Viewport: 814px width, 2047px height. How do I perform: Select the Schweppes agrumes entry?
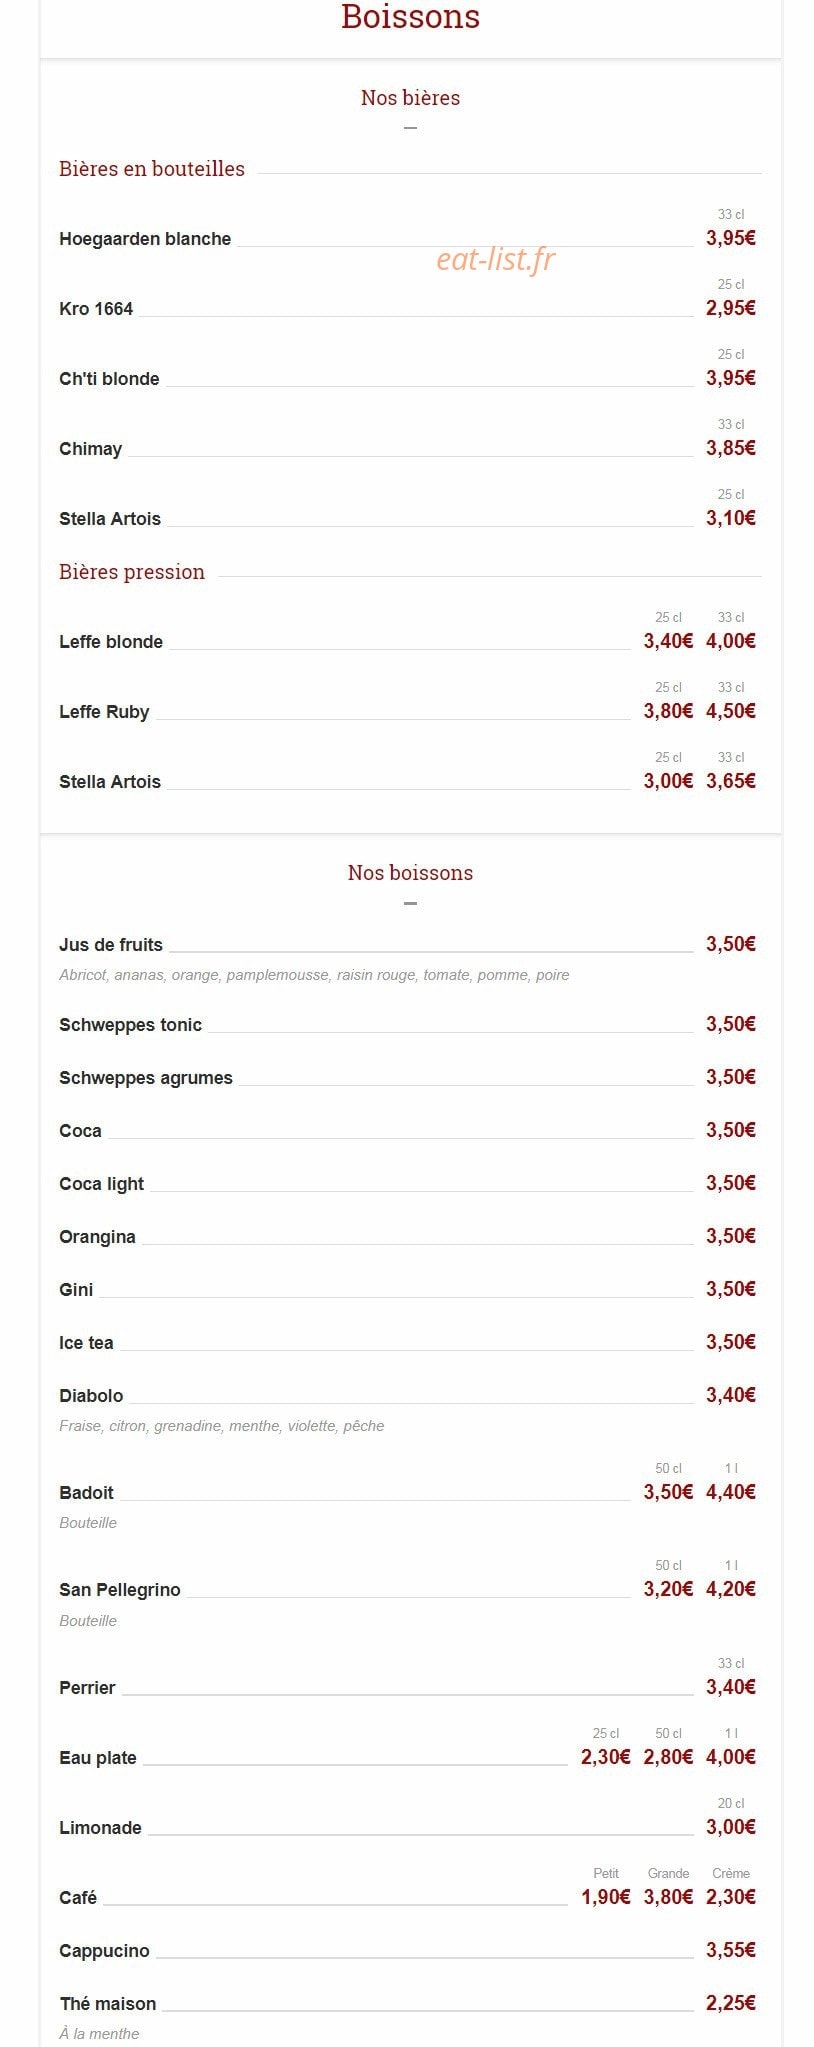(146, 1078)
